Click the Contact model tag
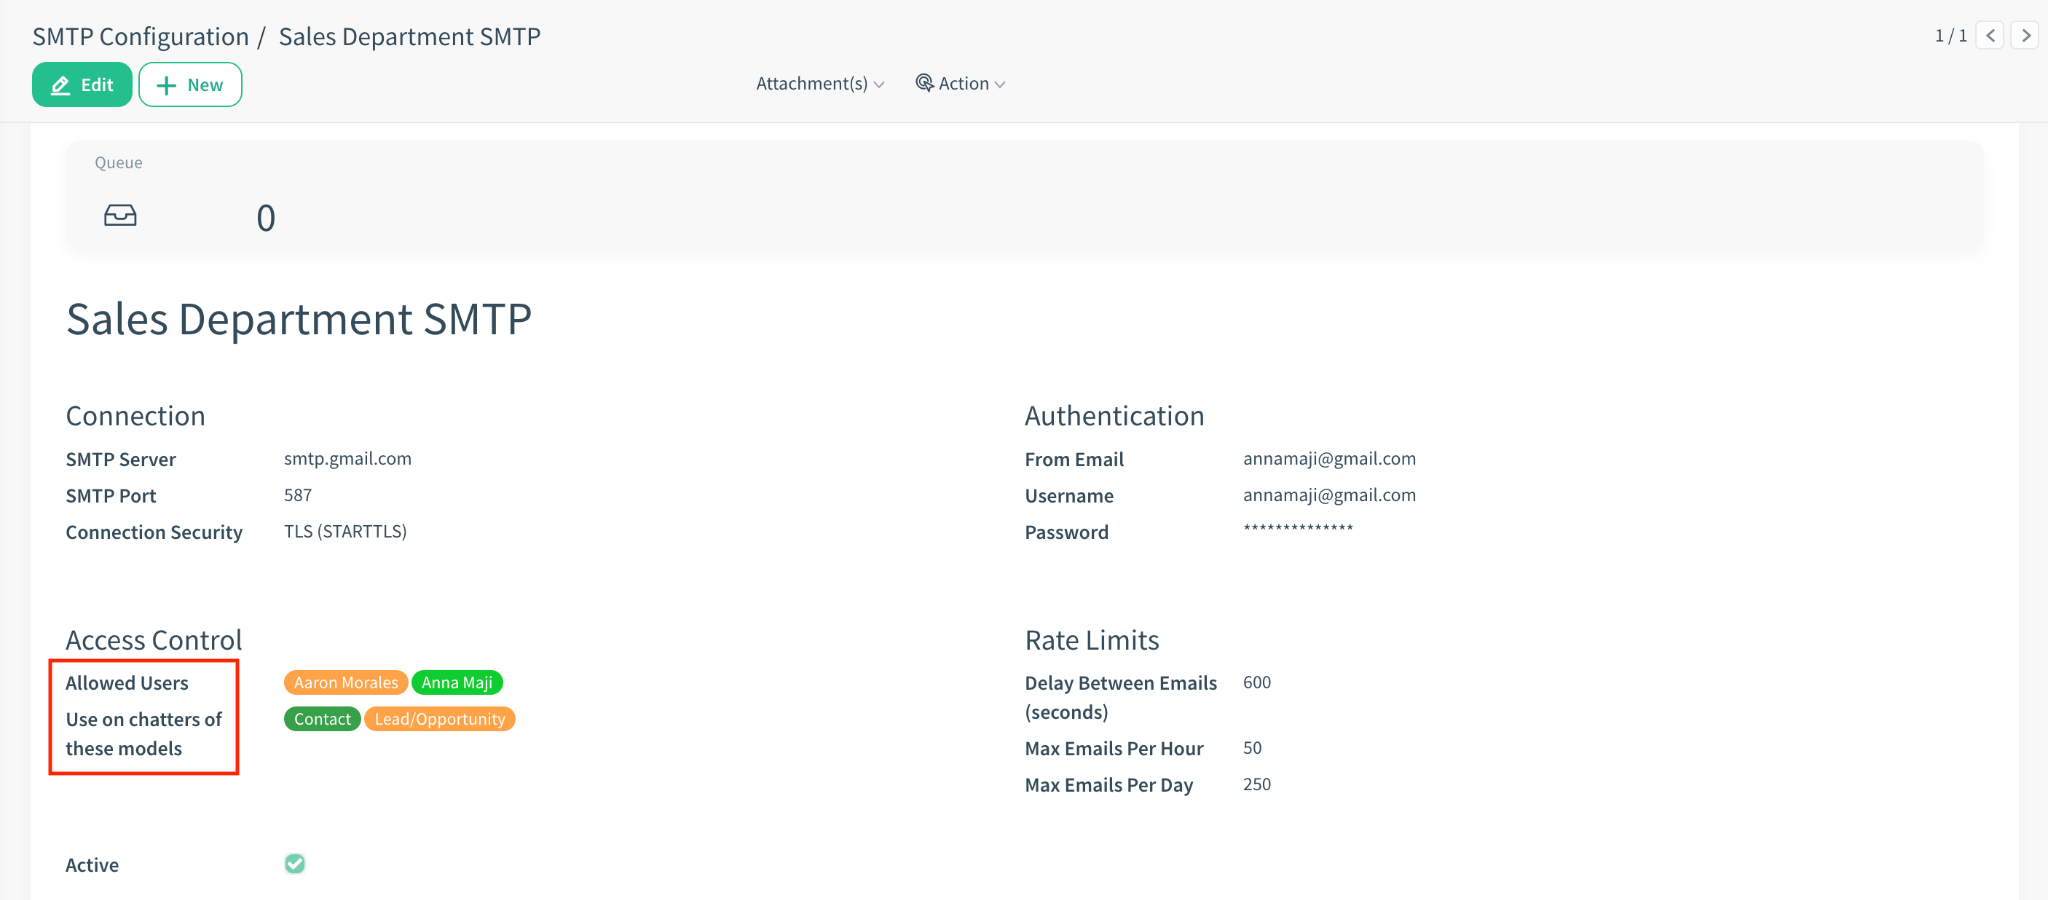The width and height of the screenshot is (2048, 900). click(x=322, y=718)
